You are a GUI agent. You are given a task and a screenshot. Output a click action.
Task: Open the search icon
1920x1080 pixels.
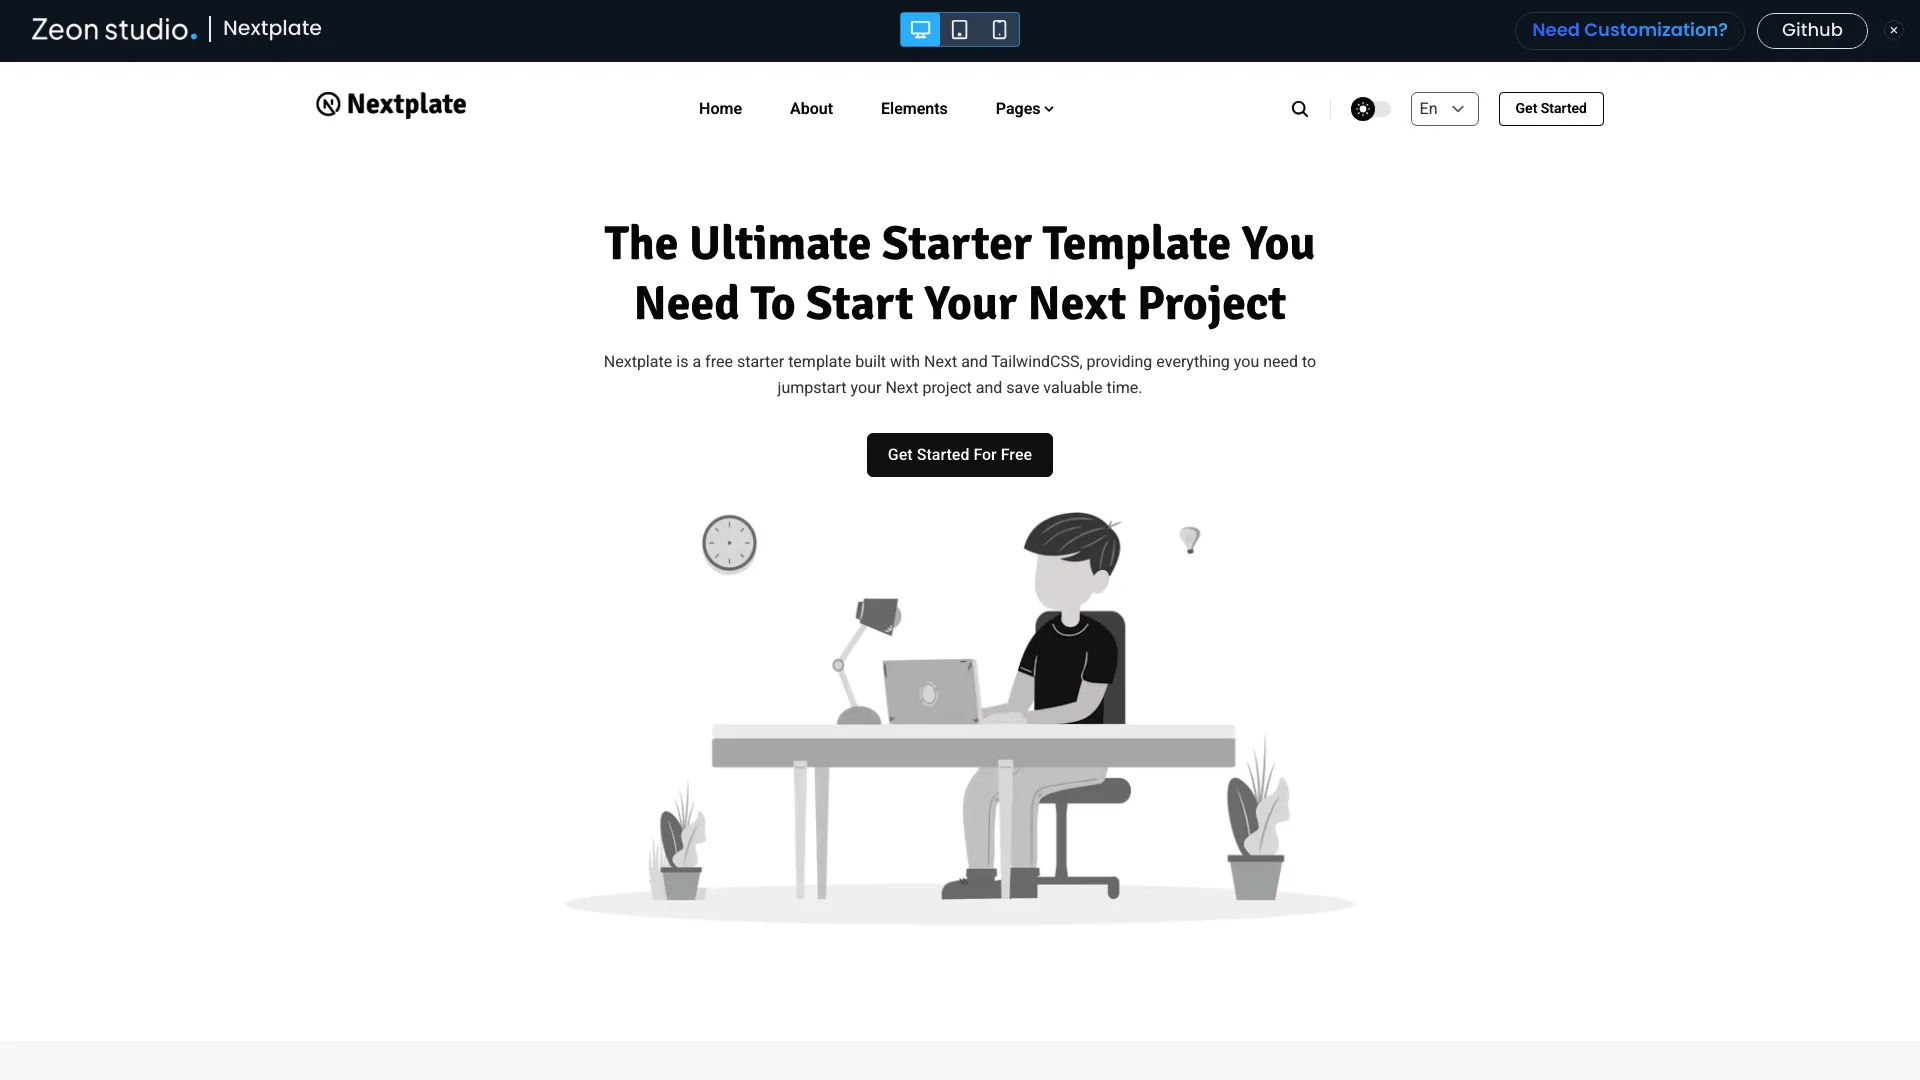[x=1300, y=108]
